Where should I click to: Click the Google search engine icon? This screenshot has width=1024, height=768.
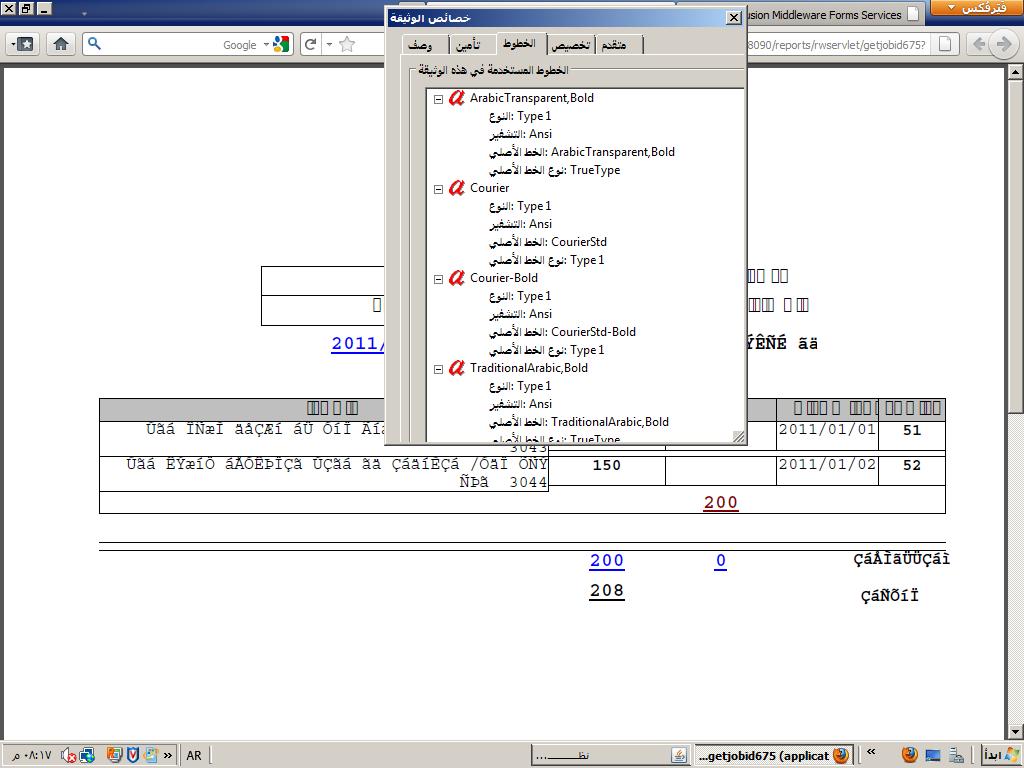point(280,44)
